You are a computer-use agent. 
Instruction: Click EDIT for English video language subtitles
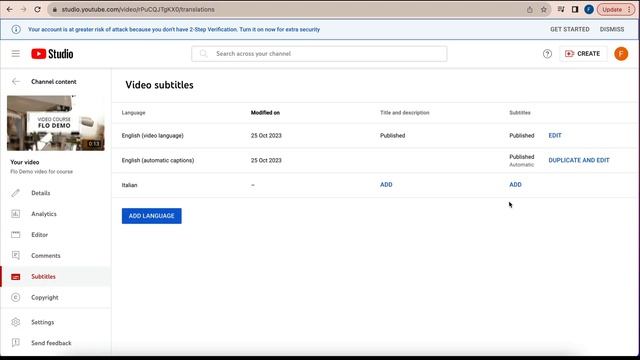[x=555, y=136]
